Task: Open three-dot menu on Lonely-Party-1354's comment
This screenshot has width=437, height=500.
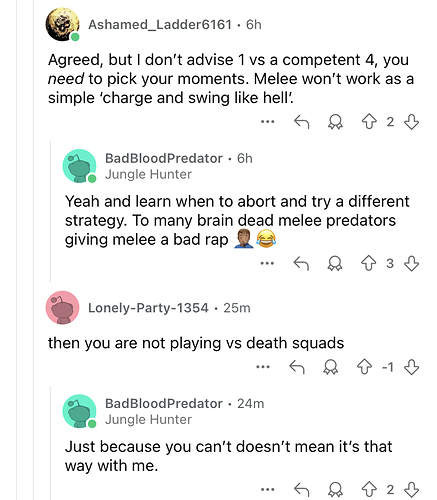Action: tap(263, 367)
